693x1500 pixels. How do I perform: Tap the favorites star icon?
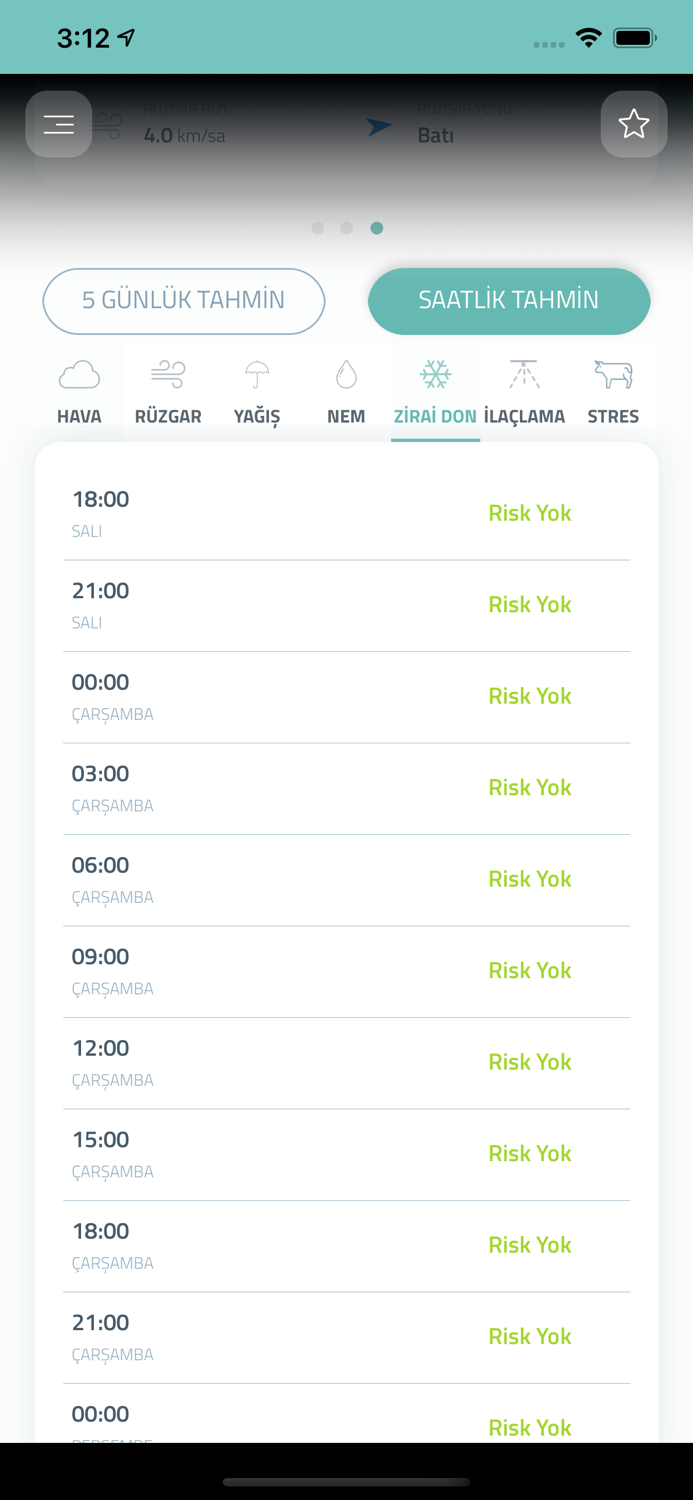[634, 124]
